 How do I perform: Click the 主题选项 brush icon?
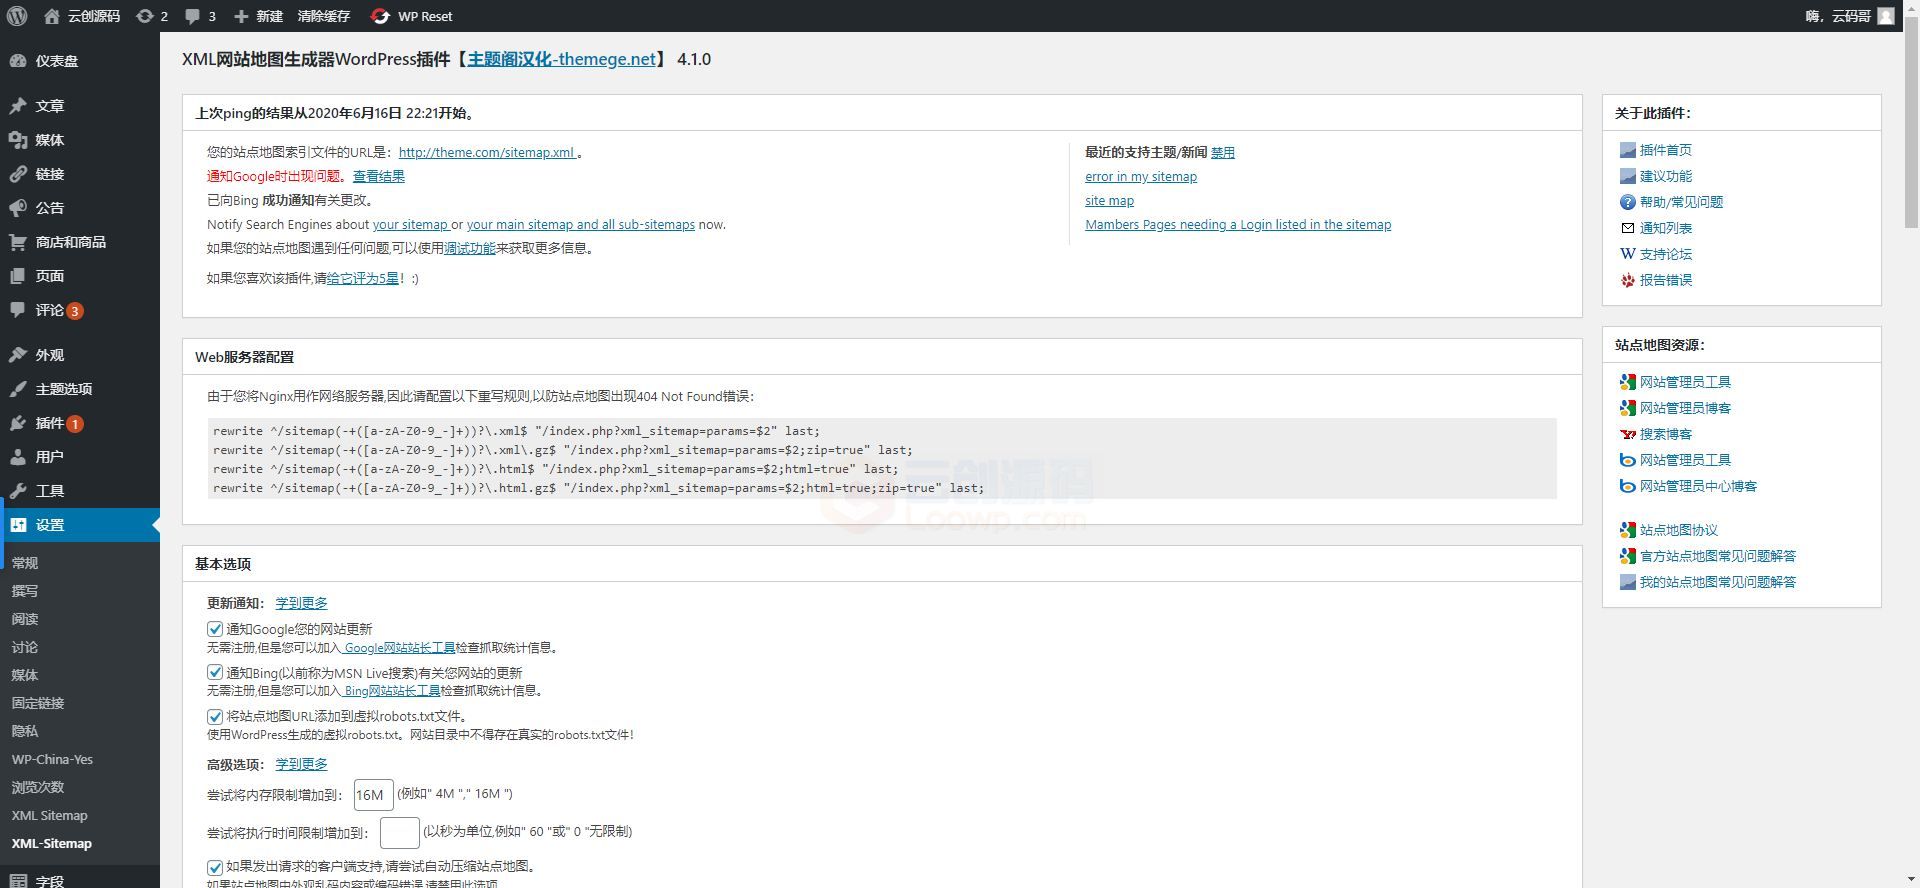(x=18, y=389)
